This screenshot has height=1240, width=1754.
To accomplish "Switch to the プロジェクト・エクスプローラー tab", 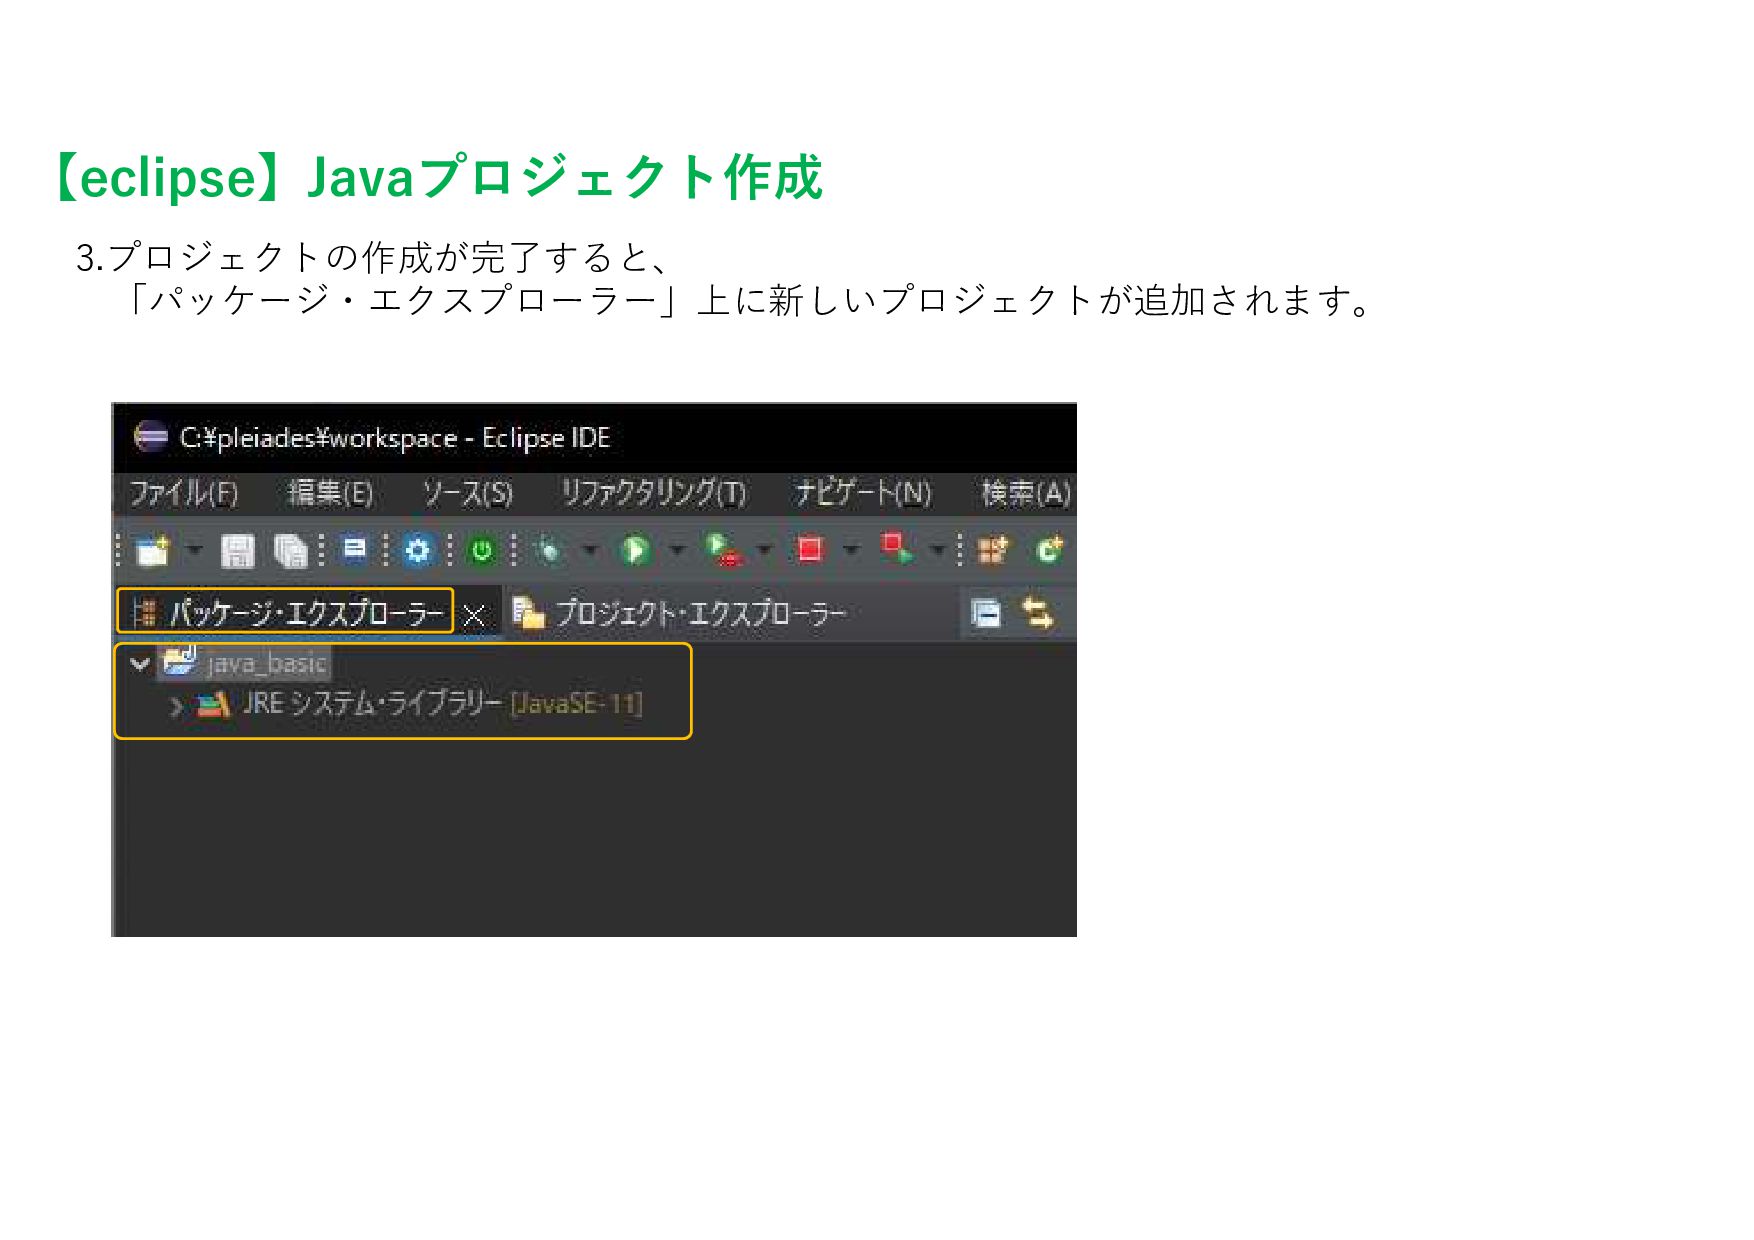I will pyautogui.click(x=679, y=613).
